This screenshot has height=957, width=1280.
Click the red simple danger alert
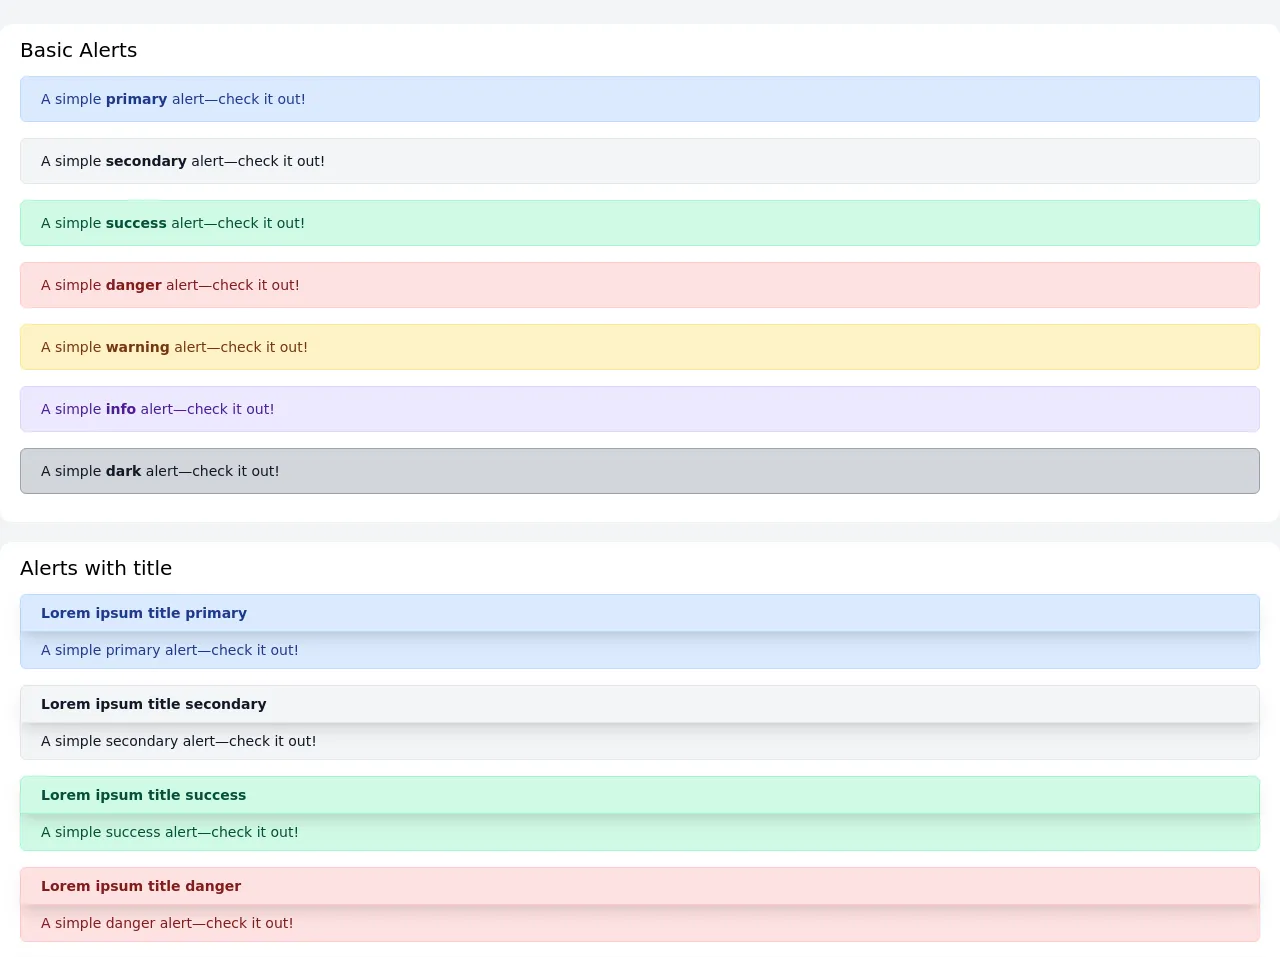click(640, 285)
